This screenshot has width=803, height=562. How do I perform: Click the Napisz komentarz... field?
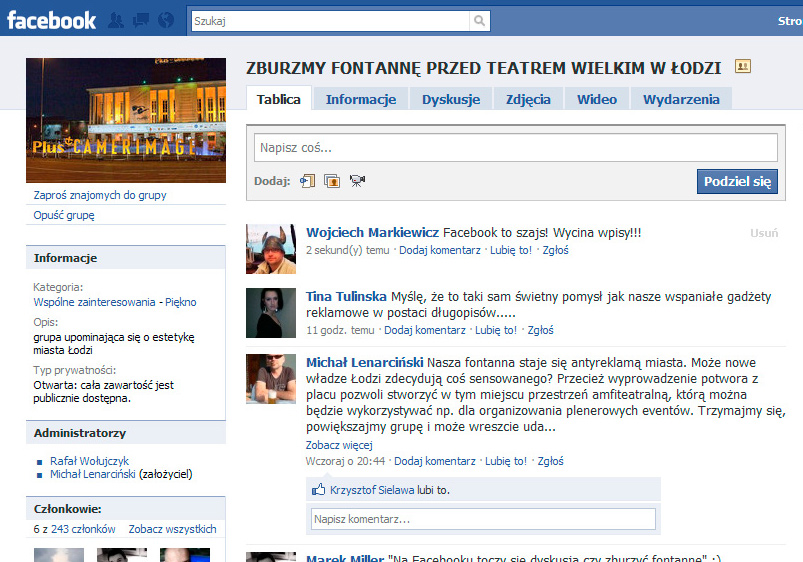483,519
